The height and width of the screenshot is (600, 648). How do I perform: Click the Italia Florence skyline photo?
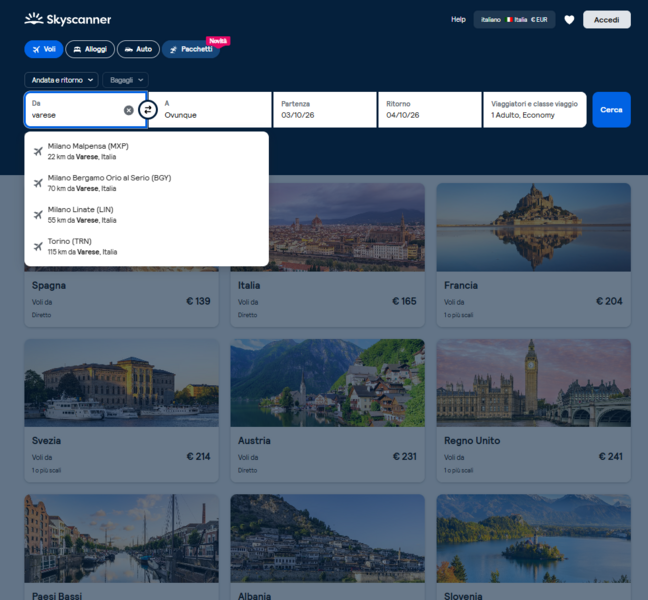(x=347, y=227)
